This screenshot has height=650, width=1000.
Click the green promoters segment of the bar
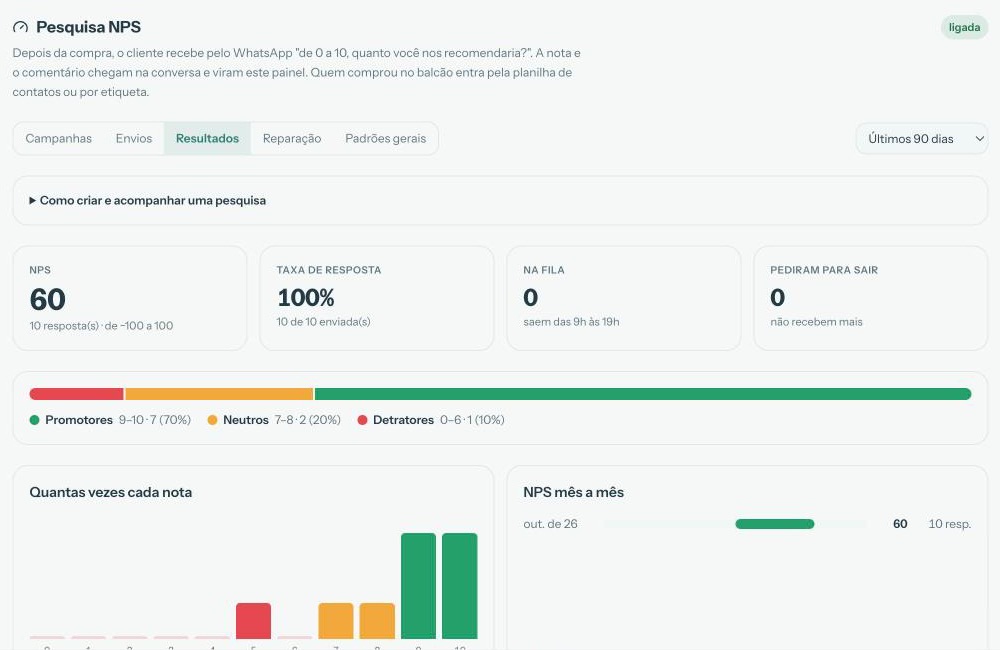point(643,394)
